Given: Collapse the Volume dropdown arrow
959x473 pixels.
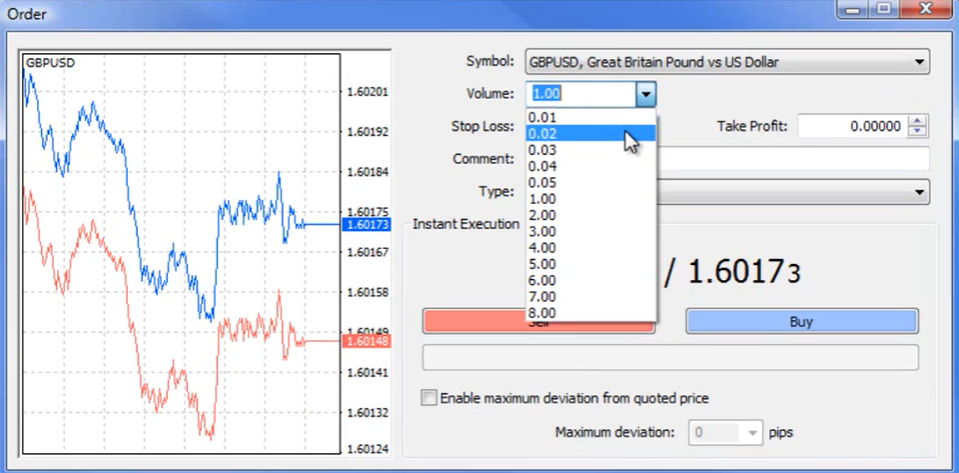Looking at the screenshot, I should coord(646,94).
